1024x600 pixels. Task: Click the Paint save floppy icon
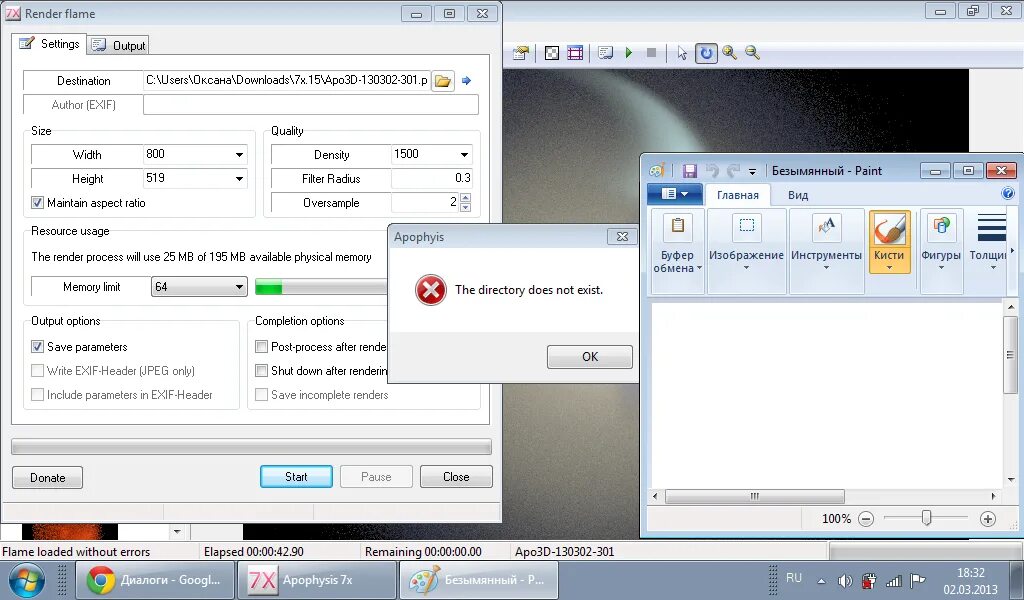[690, 171]
